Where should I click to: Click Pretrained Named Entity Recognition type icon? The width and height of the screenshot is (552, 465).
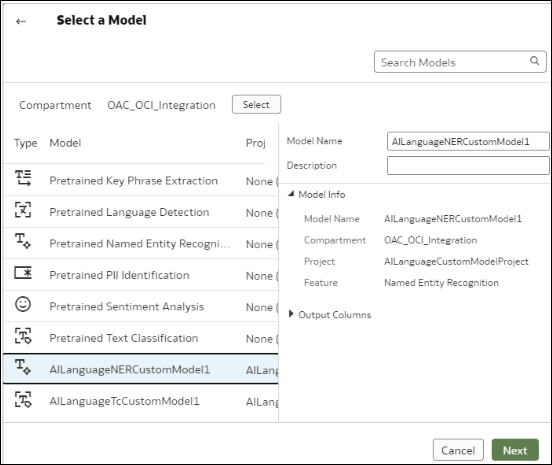(x=23, y=241)
